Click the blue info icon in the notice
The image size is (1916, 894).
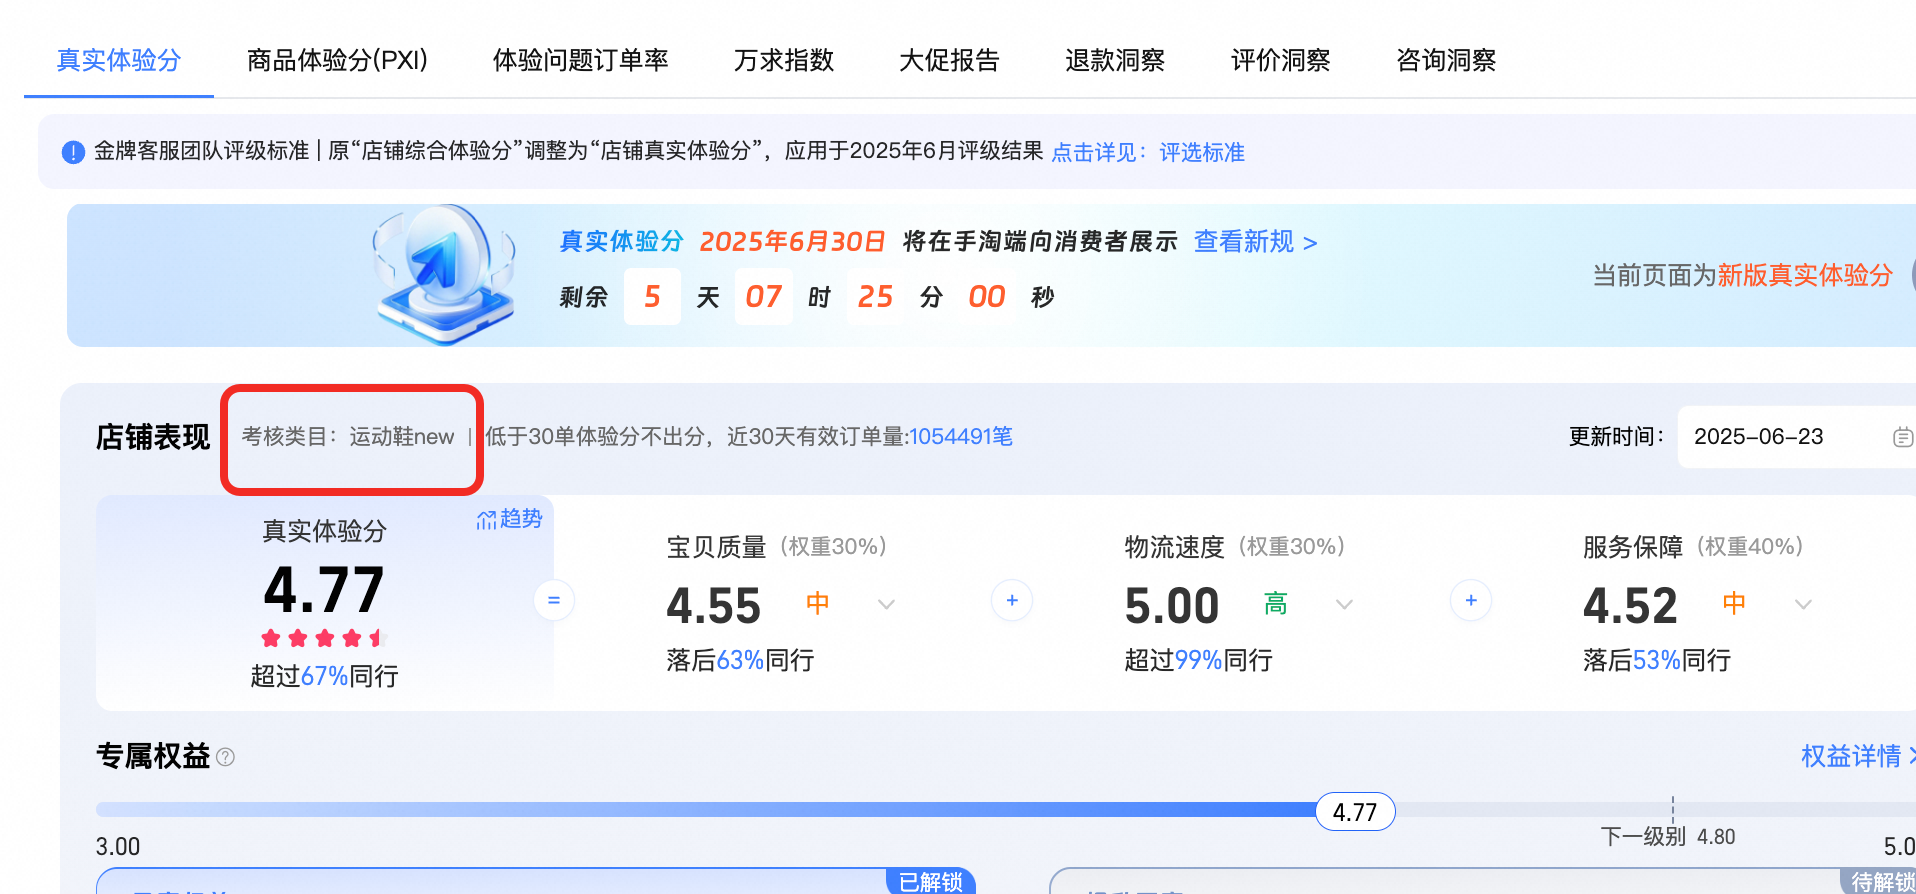pos(73,152)
